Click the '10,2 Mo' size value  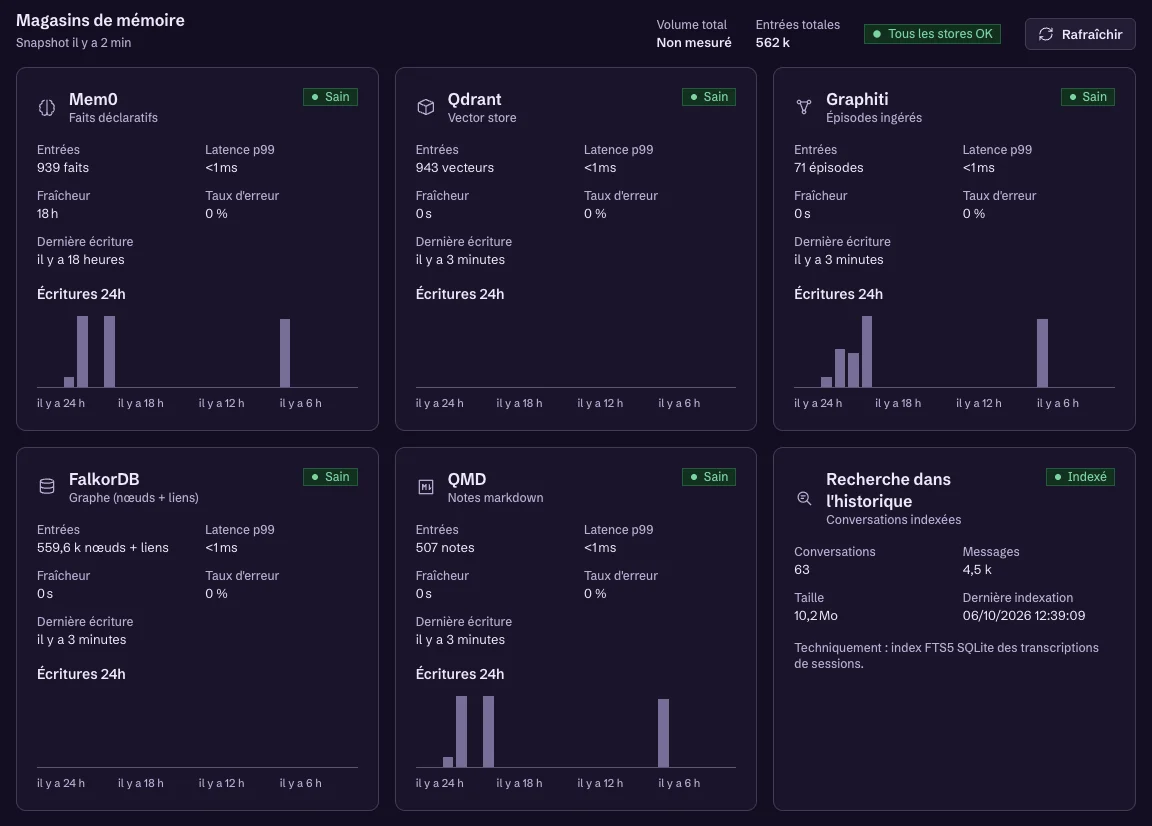(x=816, y=616)
